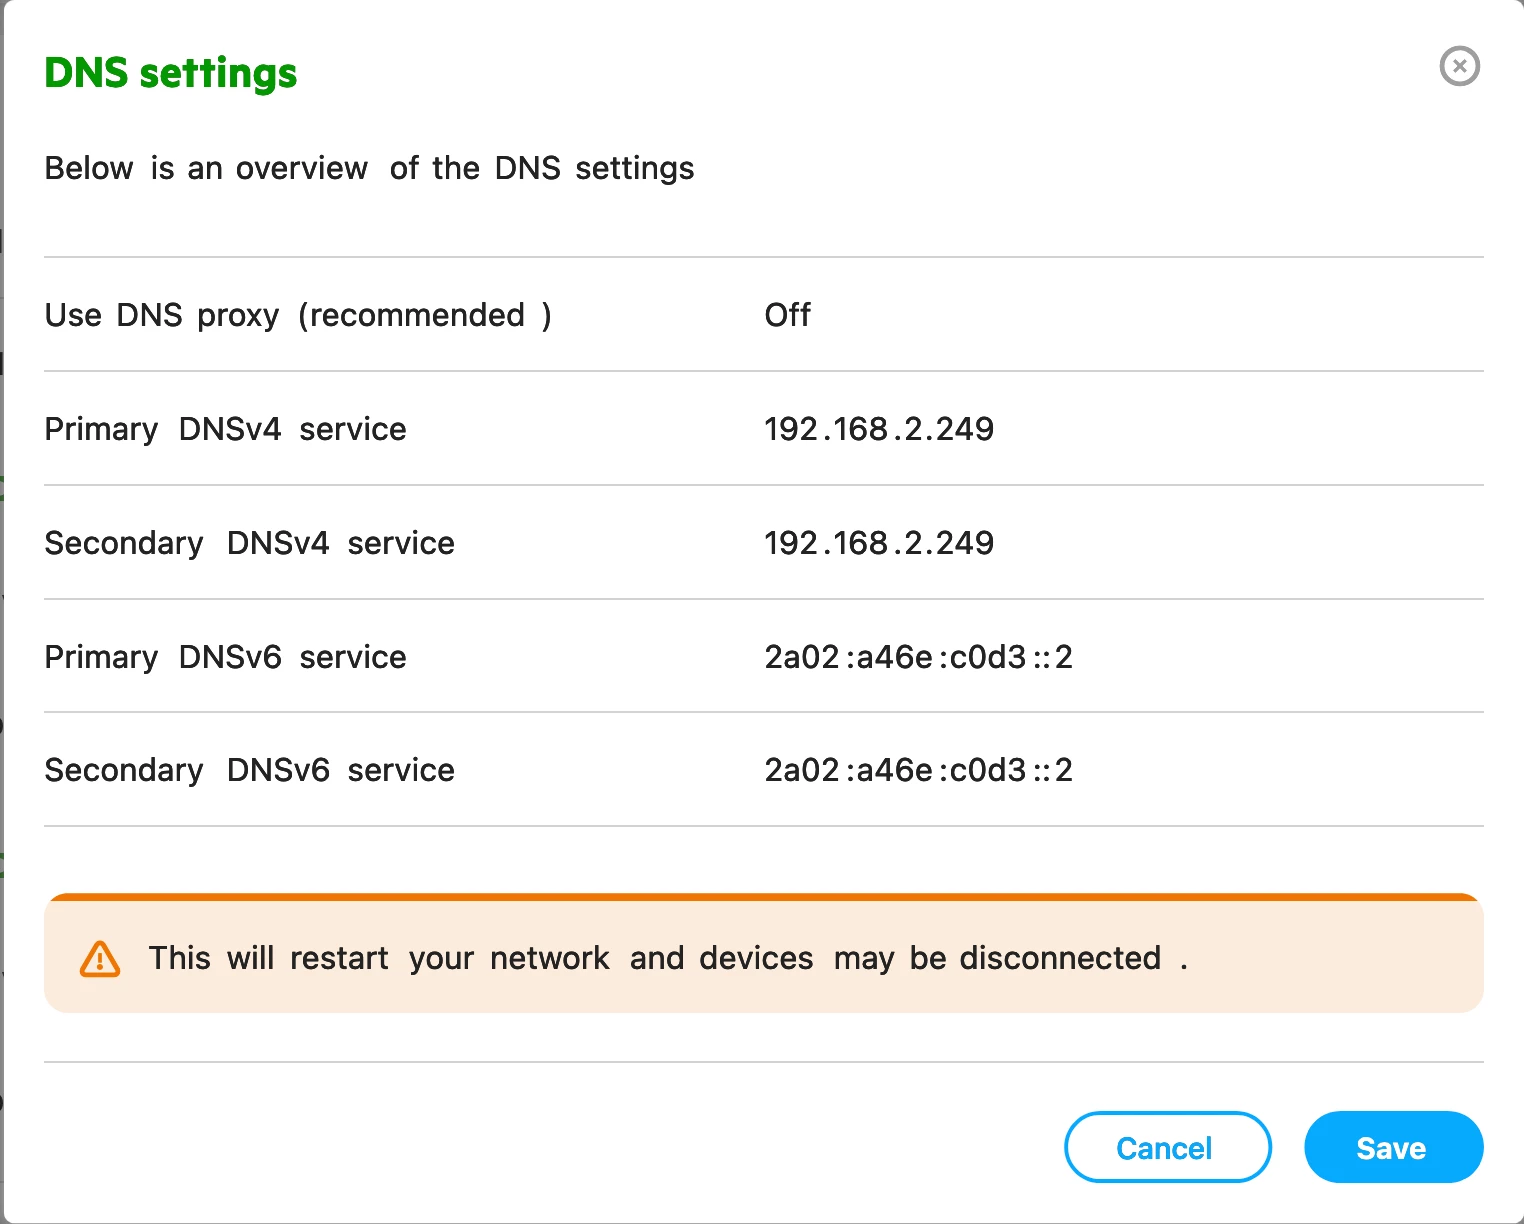
Task: Save the DNS settings
Action: (x=1393, y=1147)
